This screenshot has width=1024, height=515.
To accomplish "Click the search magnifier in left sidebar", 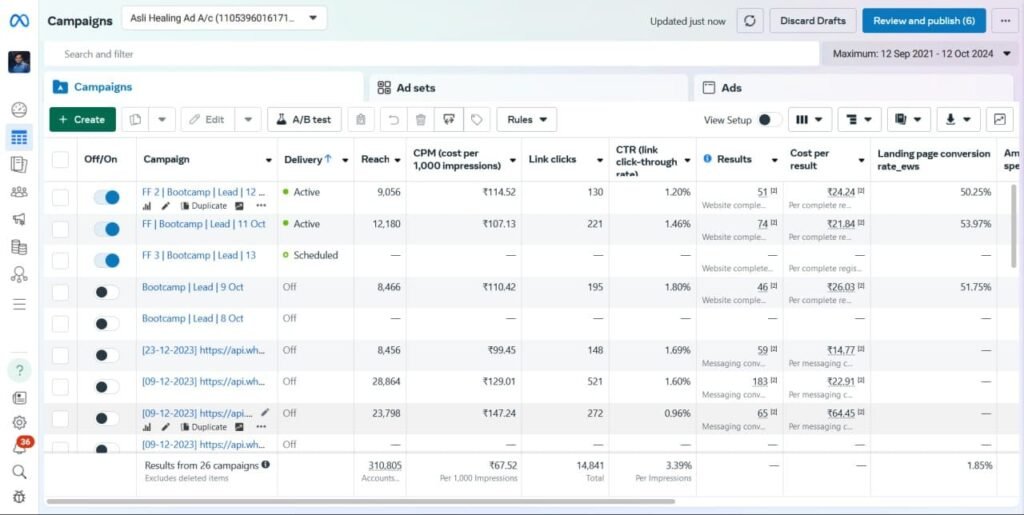I will (19, 472).
